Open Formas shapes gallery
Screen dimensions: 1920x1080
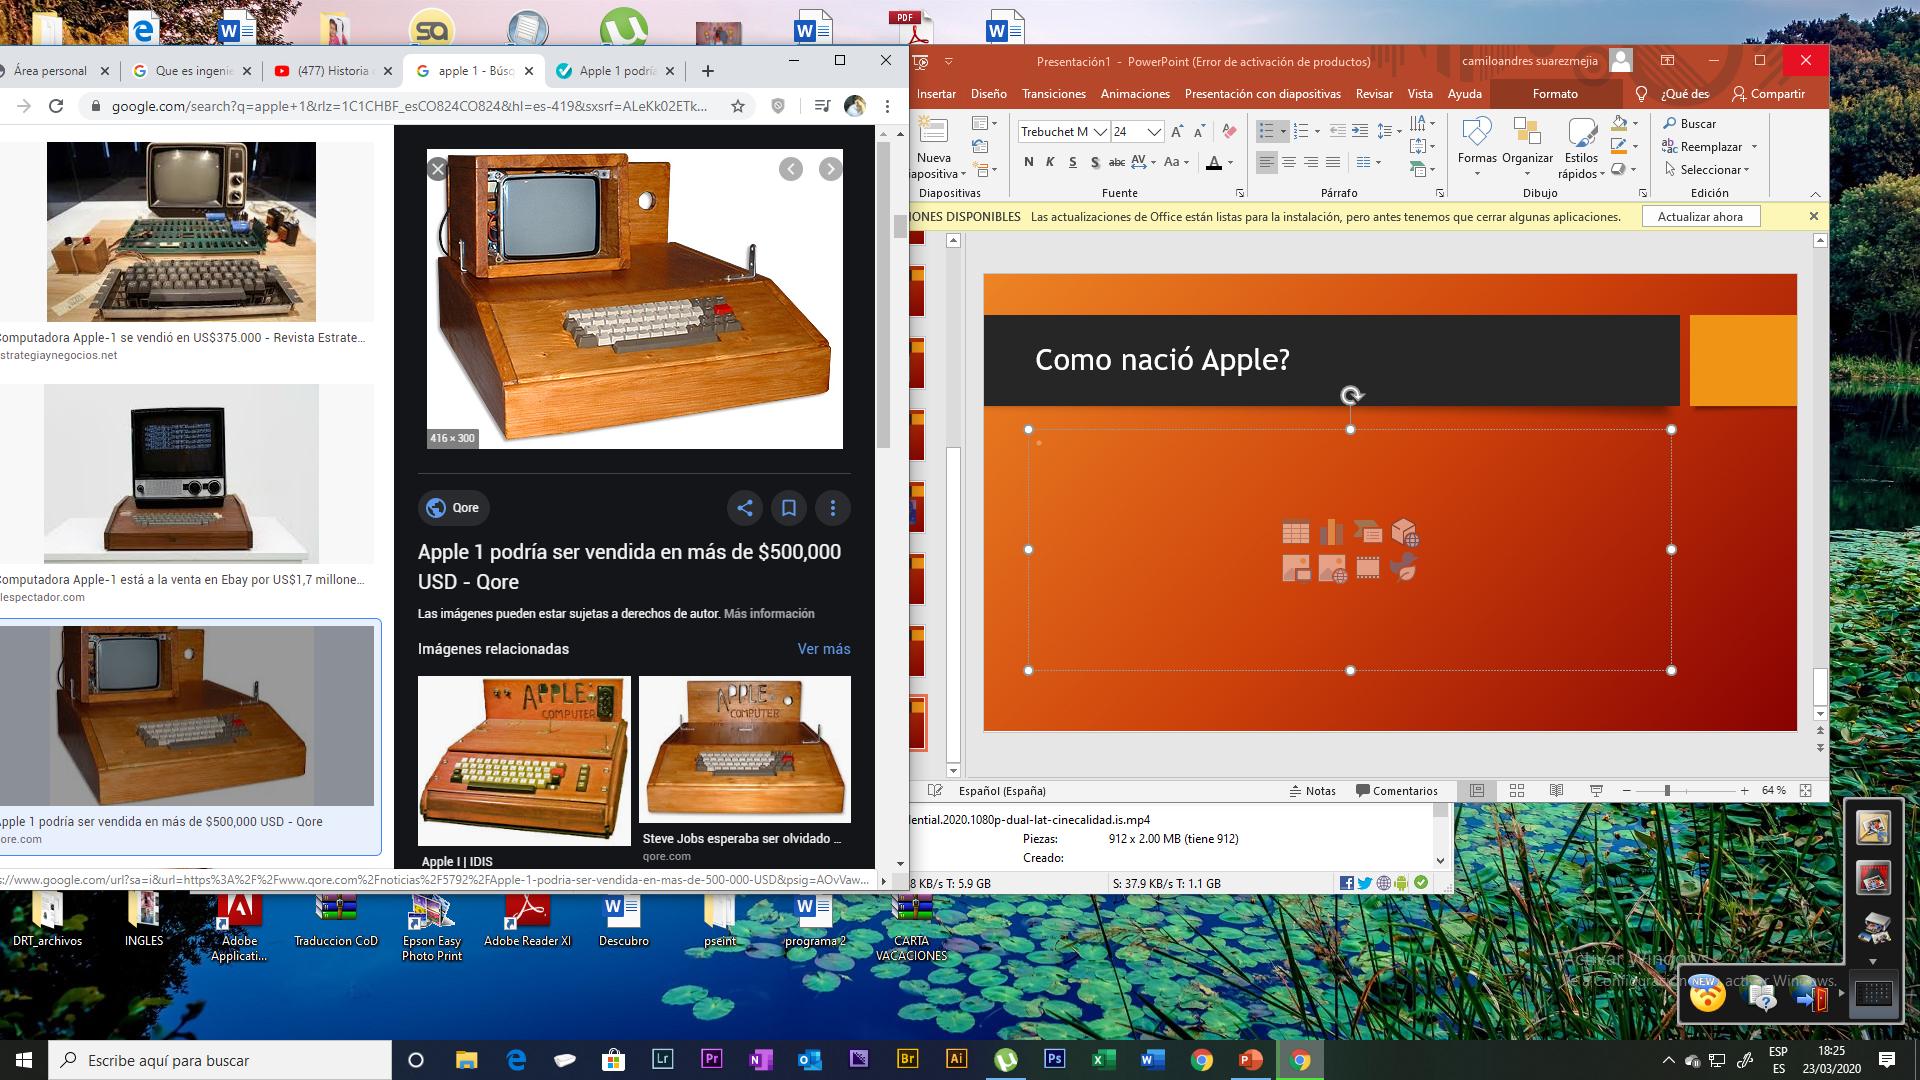click(x=1477, y=146)
